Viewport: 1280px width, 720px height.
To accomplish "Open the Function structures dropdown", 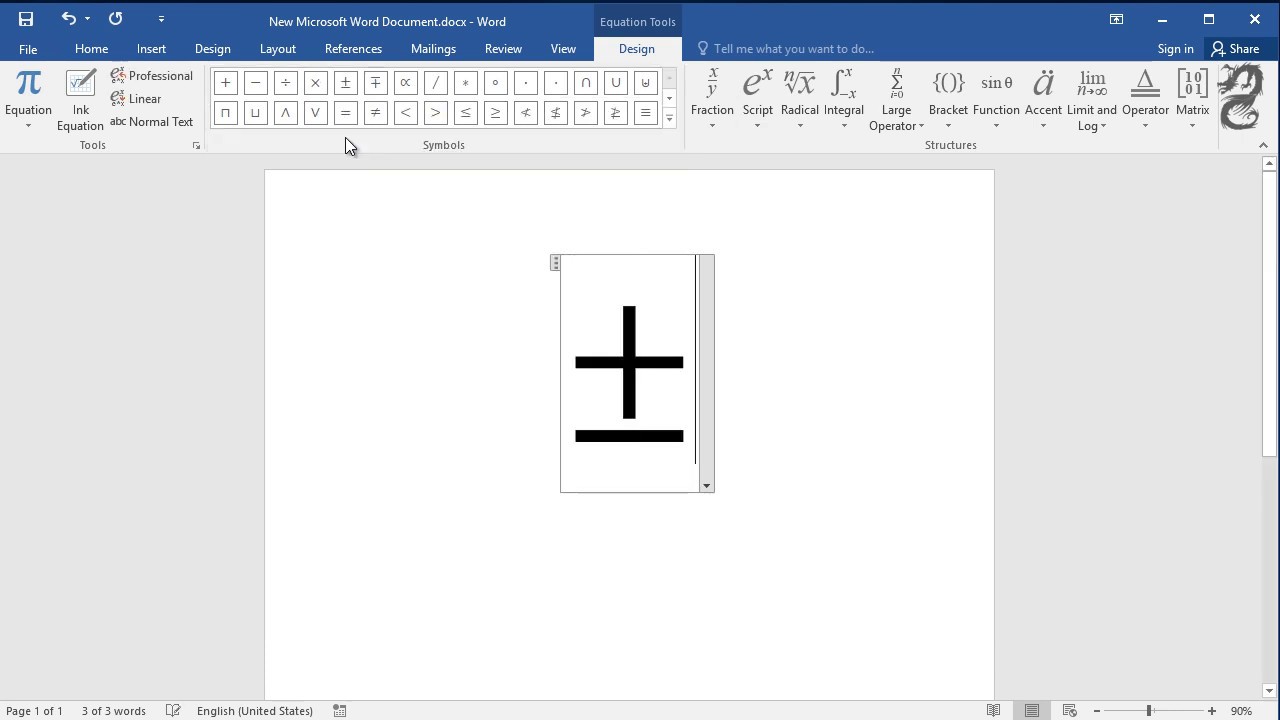I will pyautogui.click(x=996, y=100).
